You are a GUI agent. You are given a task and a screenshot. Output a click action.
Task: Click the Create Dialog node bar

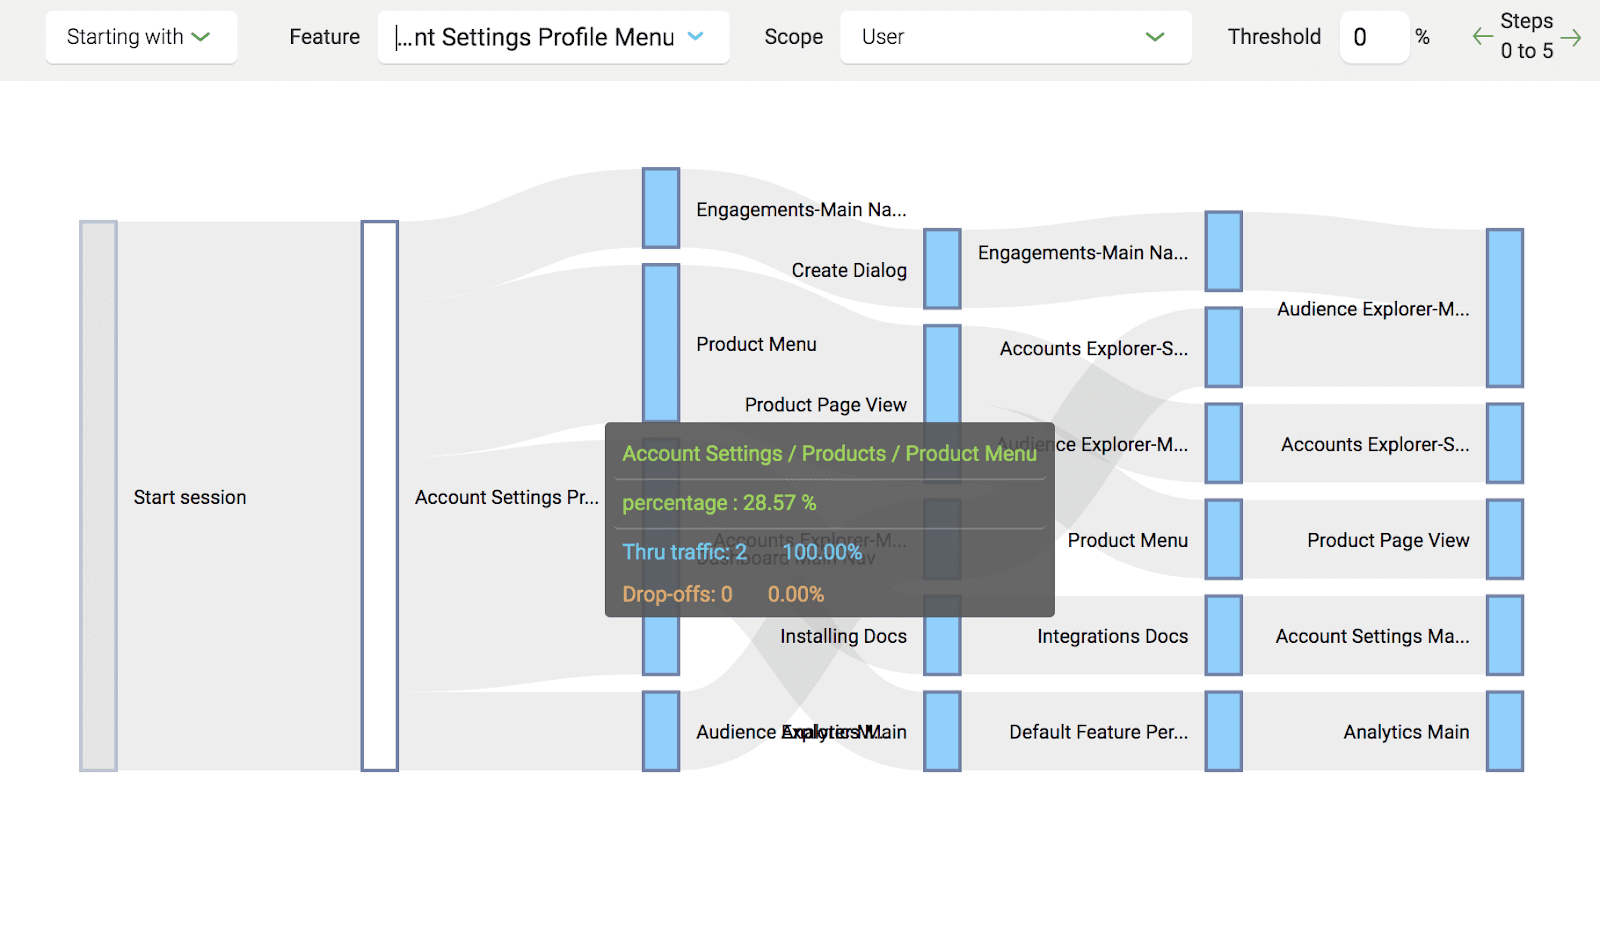942,268
